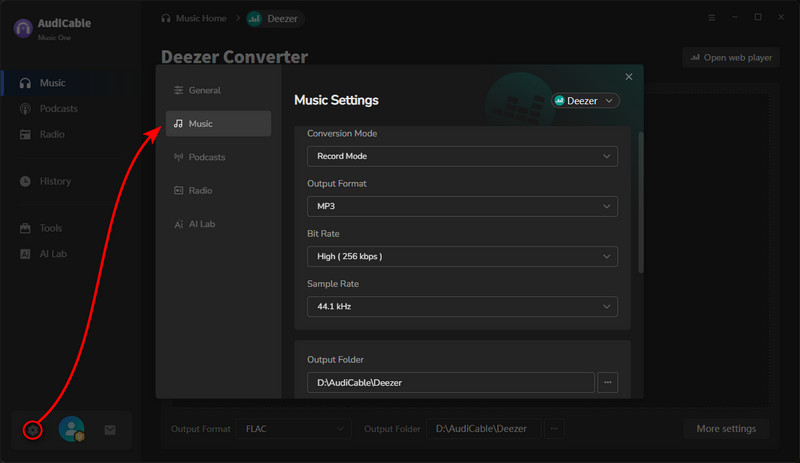
Task: Click the Radio icon in settings dialog
Action: pyautogui.click(x=179, y=190)
